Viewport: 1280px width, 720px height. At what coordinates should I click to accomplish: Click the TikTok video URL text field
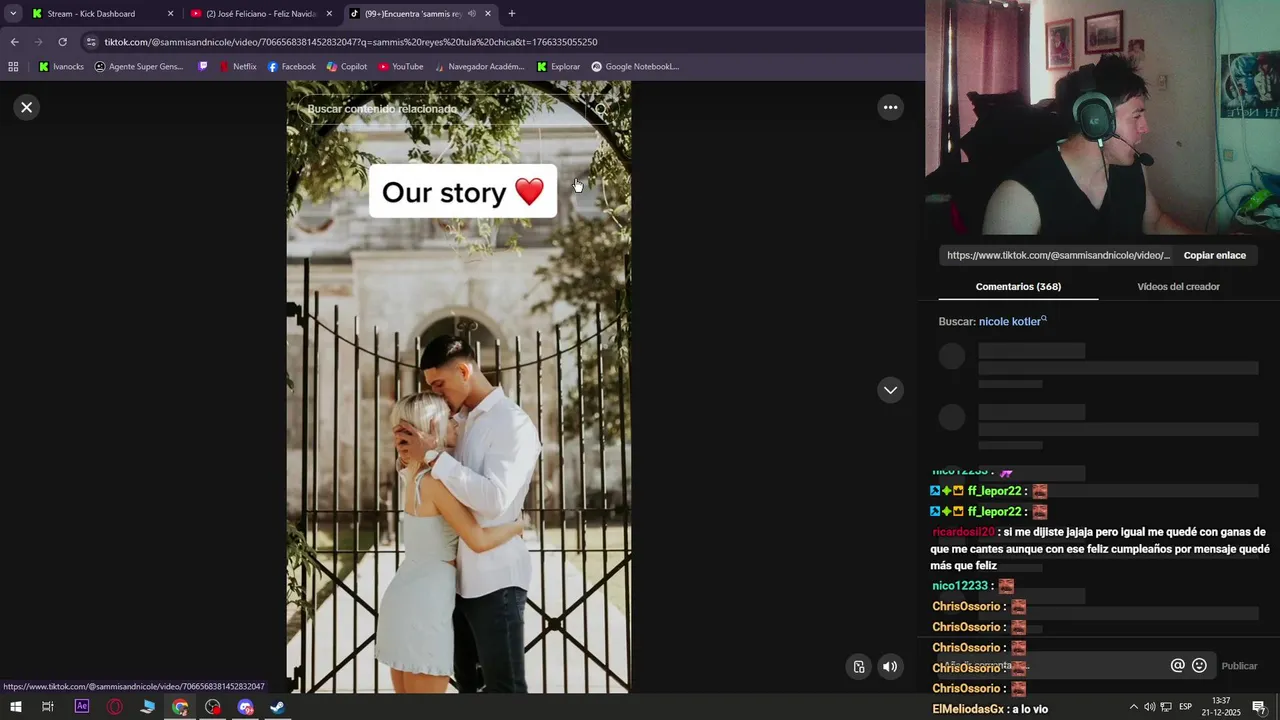coord(1057,255)
